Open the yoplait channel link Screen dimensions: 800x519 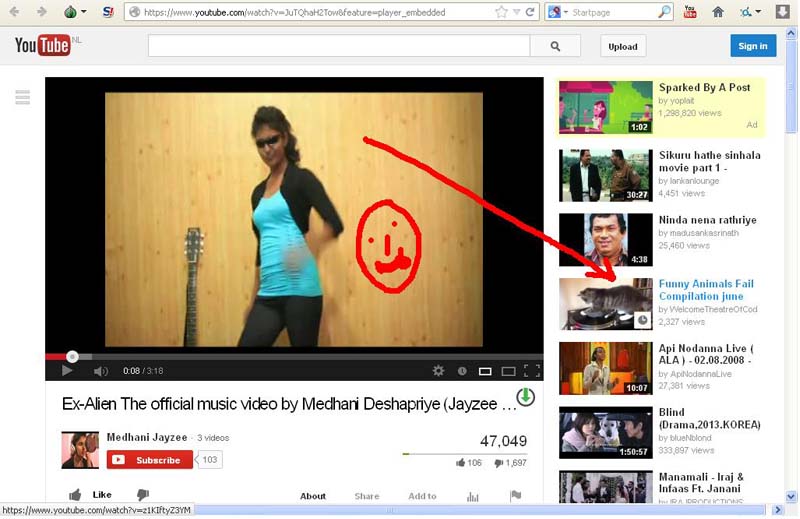(682, 101)
